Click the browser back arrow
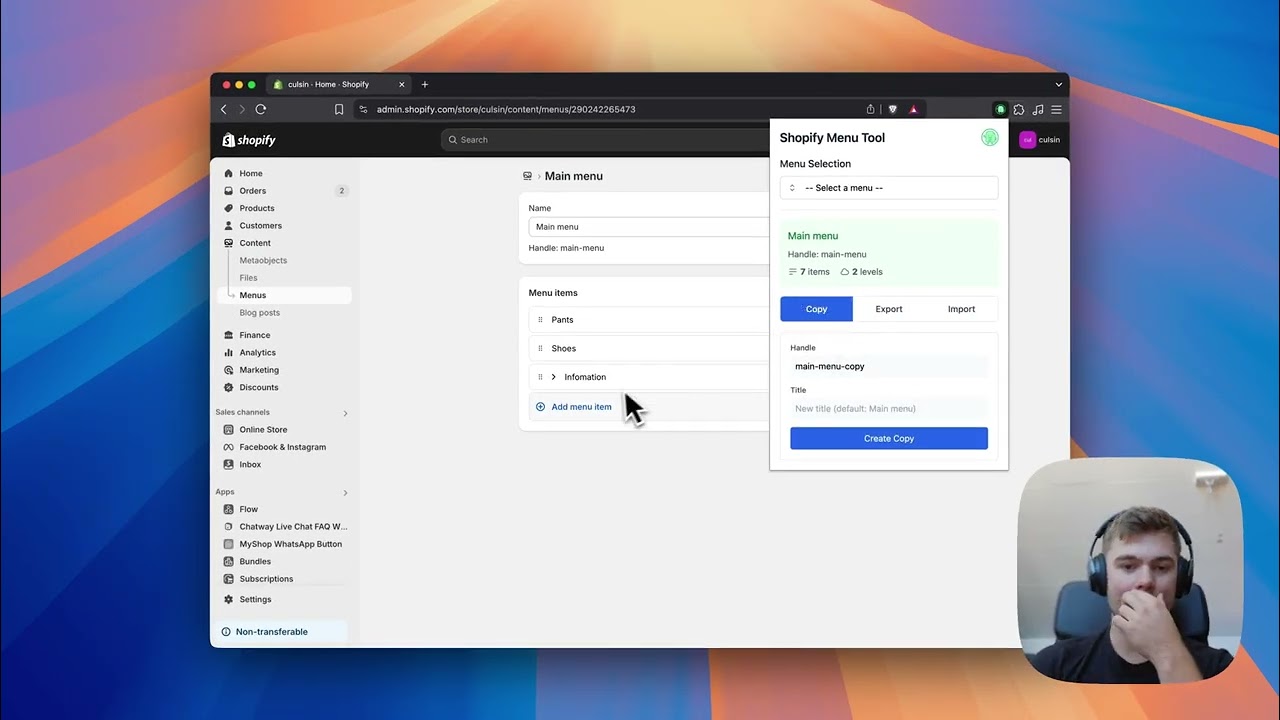This screenshot has height=720, width=1280. [x=224, y=109]
